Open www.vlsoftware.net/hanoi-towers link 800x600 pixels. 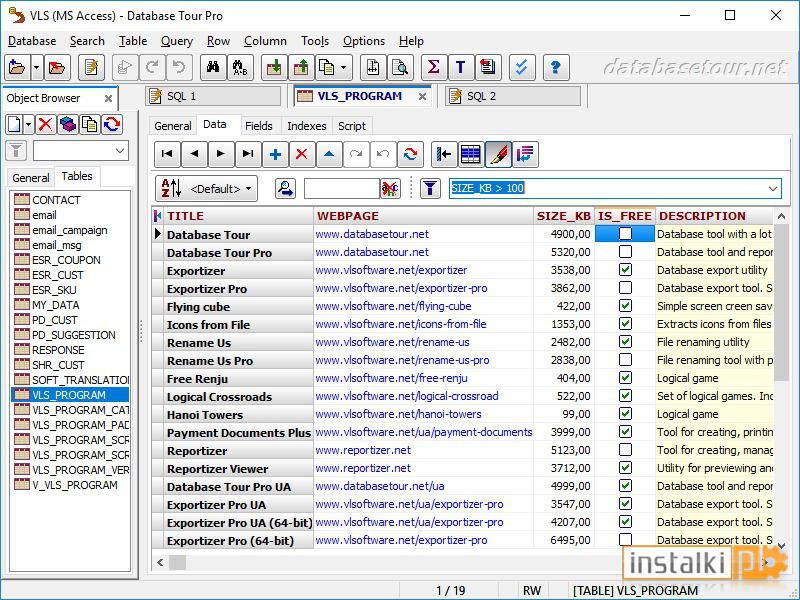pos(398,414)
